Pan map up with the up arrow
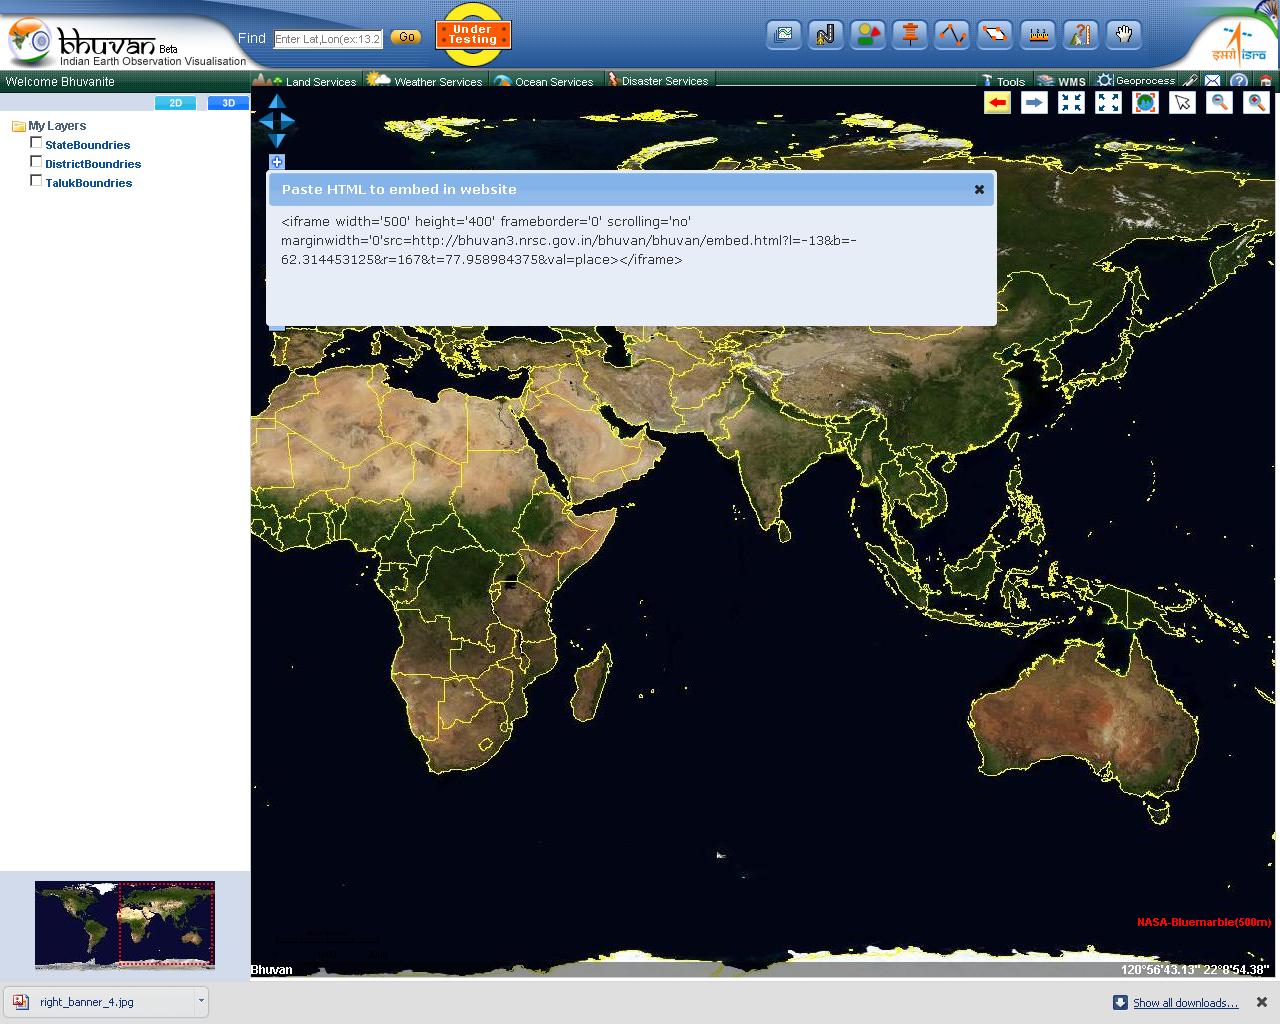 [x=277, y=102]
